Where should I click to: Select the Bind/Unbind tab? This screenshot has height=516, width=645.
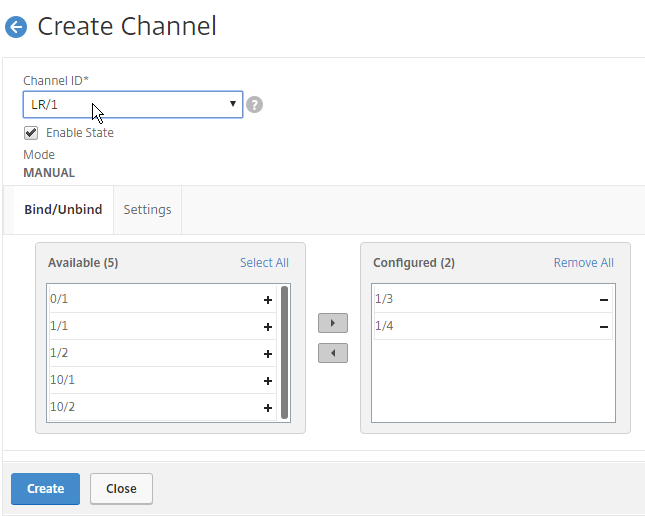63,209
